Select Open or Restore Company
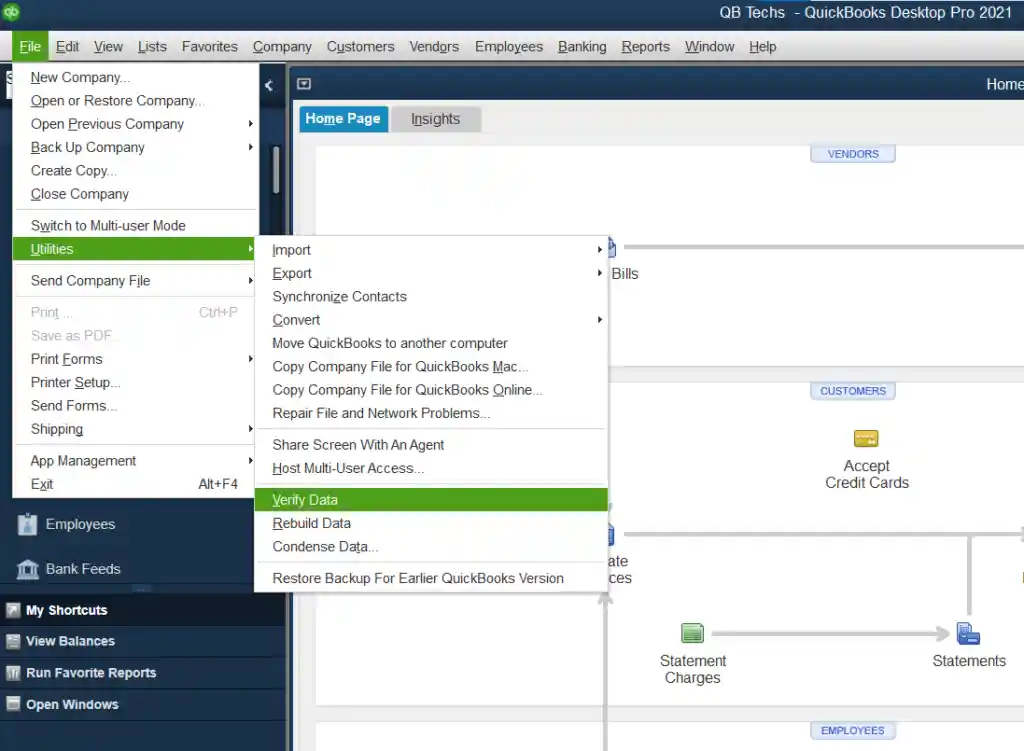1024x751 pixels. click(x=136, y=101)
